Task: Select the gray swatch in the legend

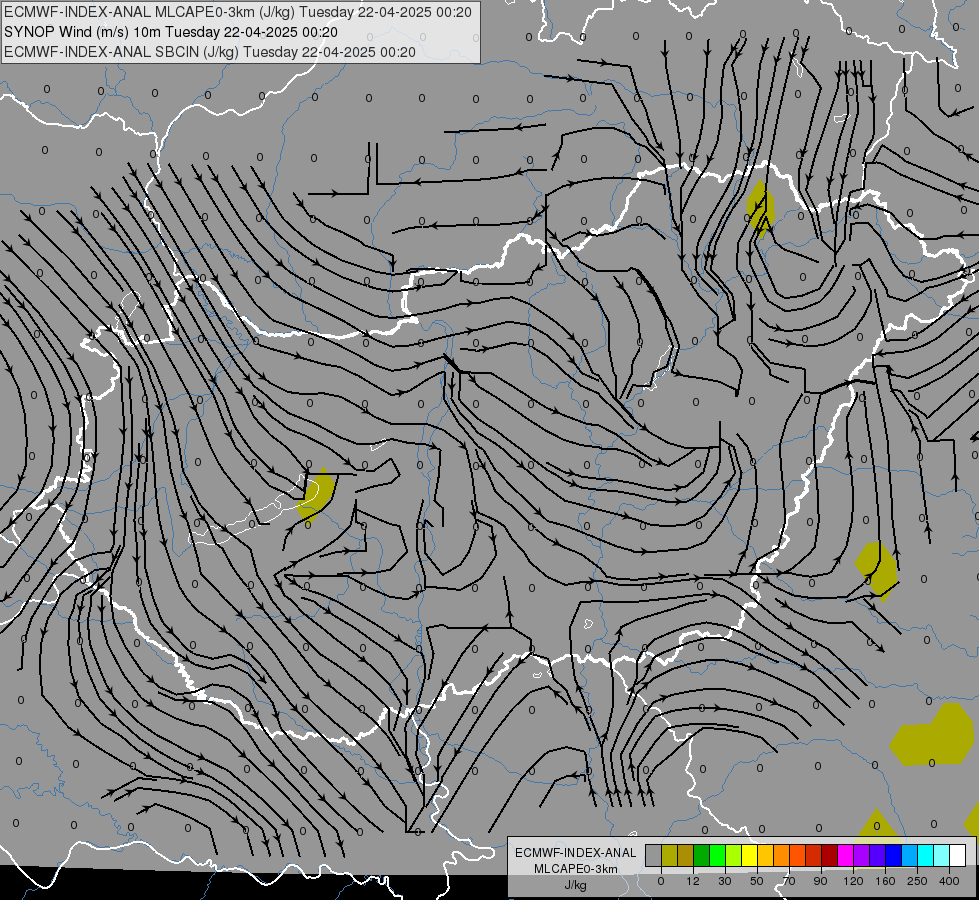Action: (x=654, y=855)
